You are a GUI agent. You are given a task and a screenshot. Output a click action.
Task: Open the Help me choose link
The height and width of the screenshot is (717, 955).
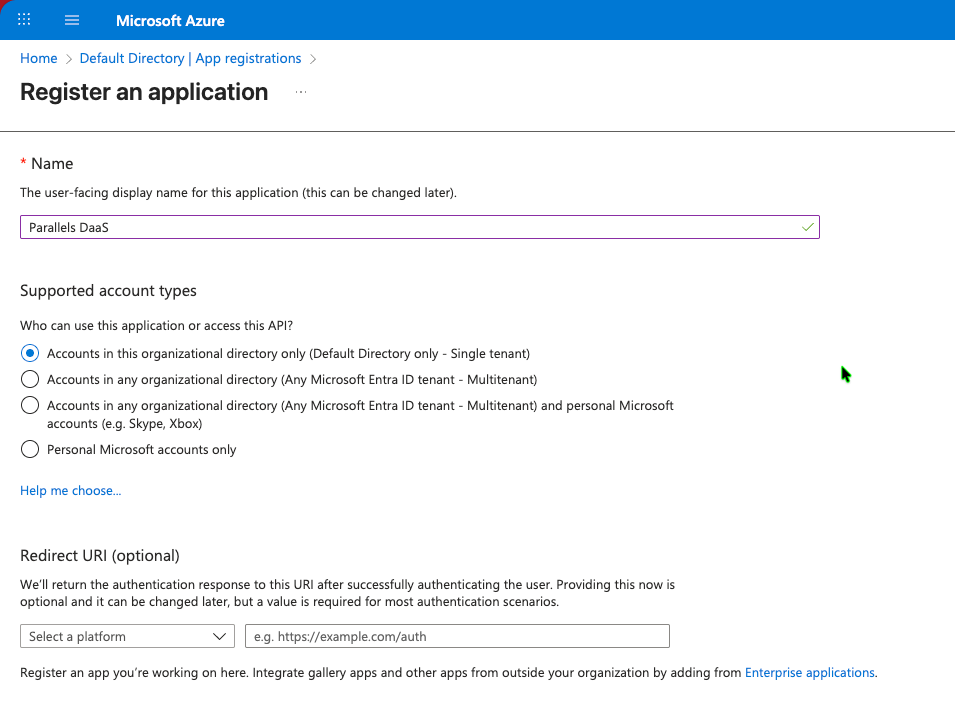coord(70,491)
